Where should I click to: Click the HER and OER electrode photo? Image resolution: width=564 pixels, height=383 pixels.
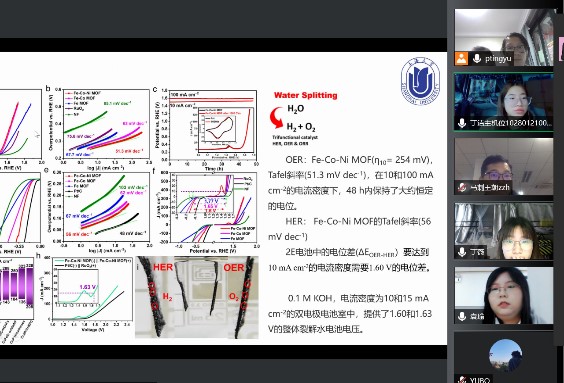coord(197,297)
